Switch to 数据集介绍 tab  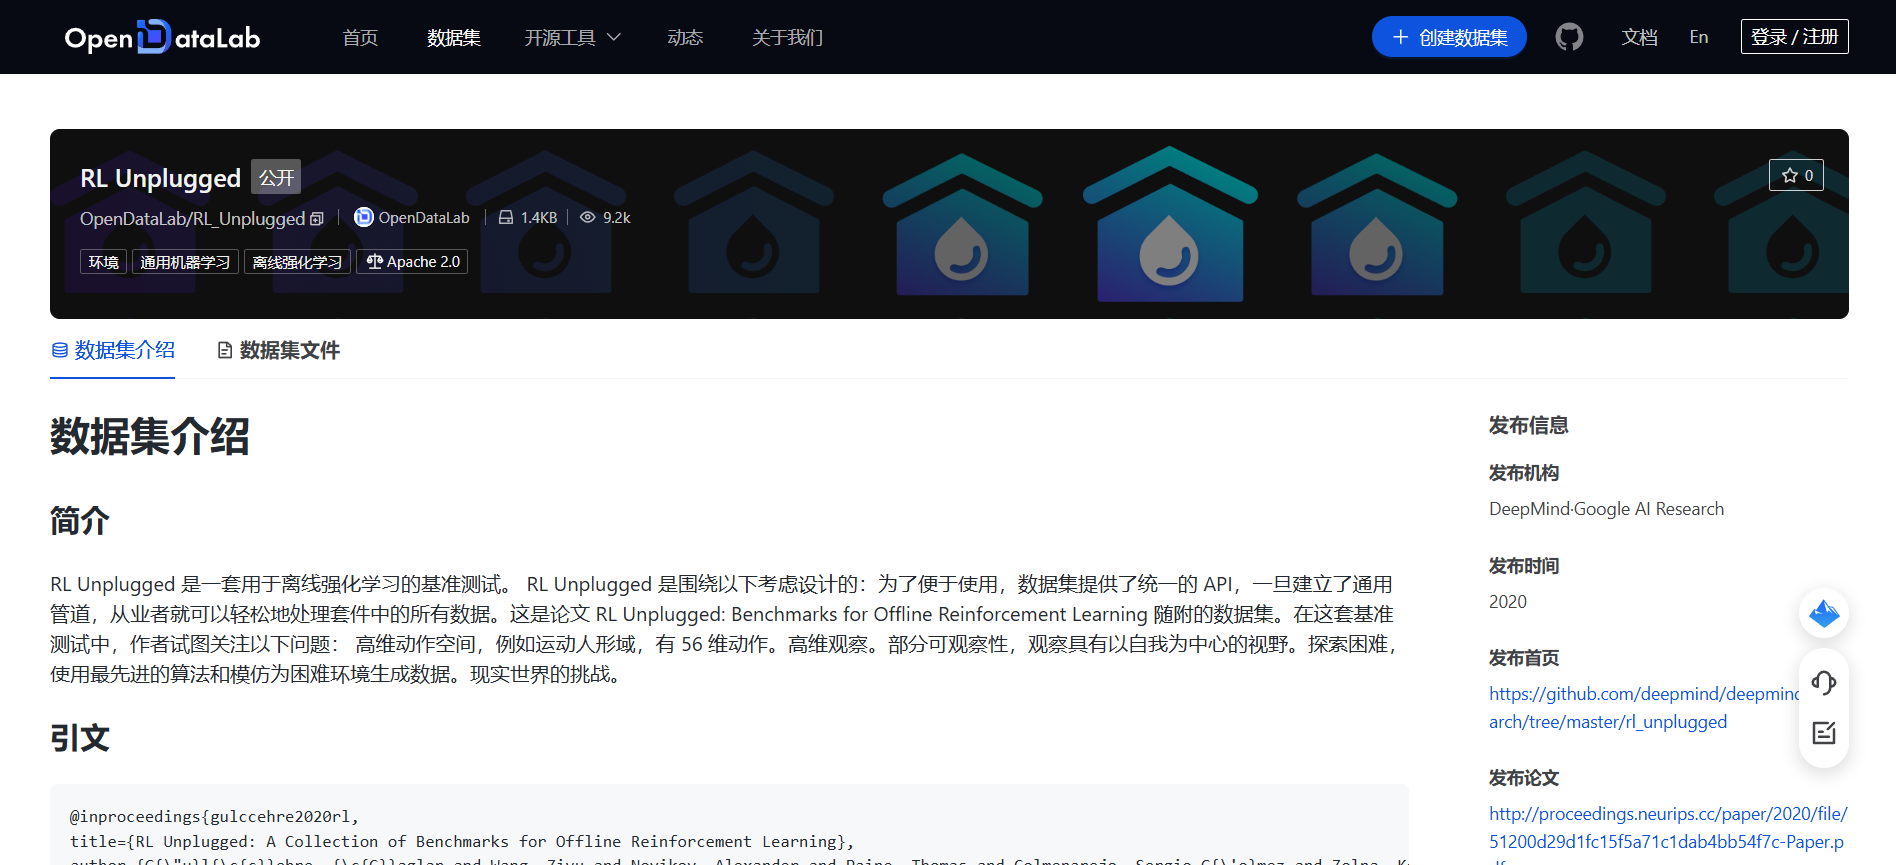113,350
